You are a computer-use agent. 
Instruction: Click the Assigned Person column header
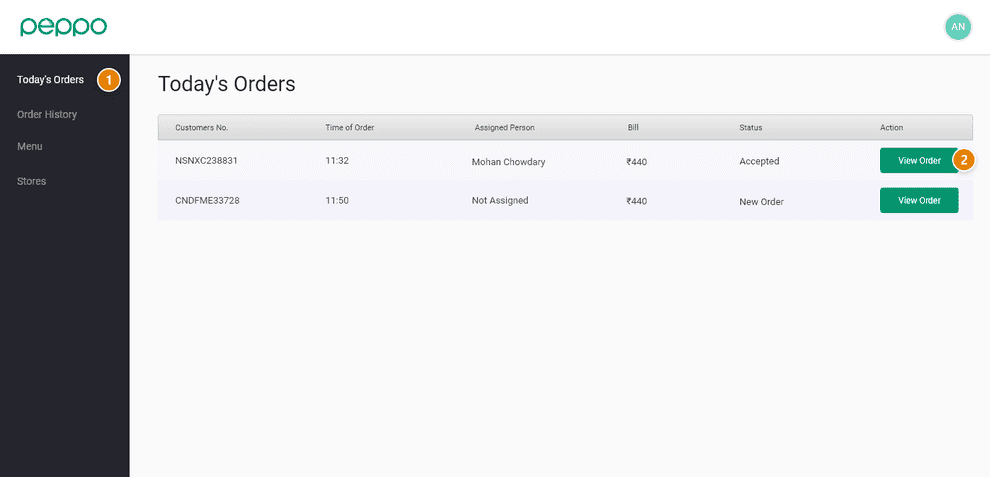[504, 128]
